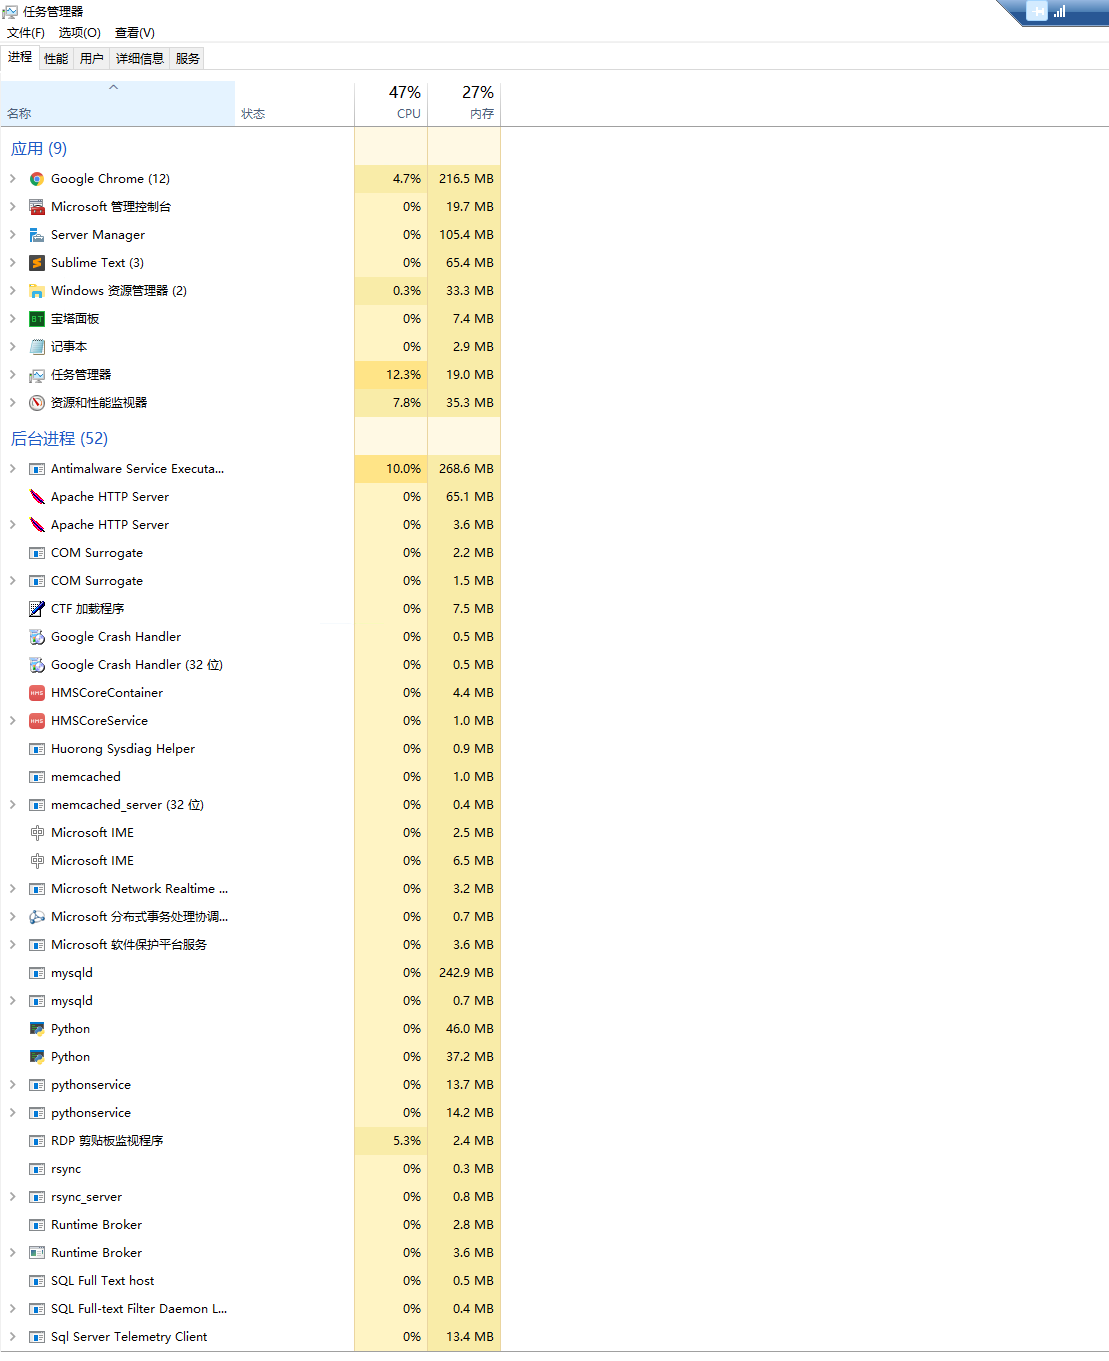Expand the Google Chrome (12) group
This screenshot has height=1361, width=1109.
coord(12,179)
